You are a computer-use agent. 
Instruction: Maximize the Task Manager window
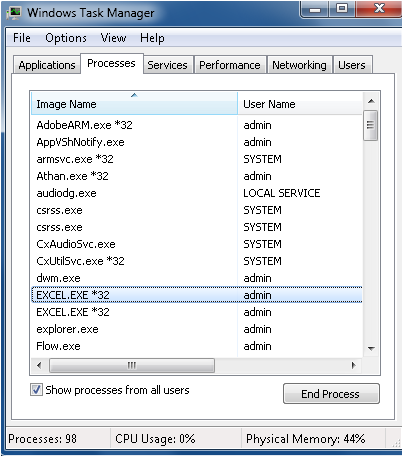point(342,8)
